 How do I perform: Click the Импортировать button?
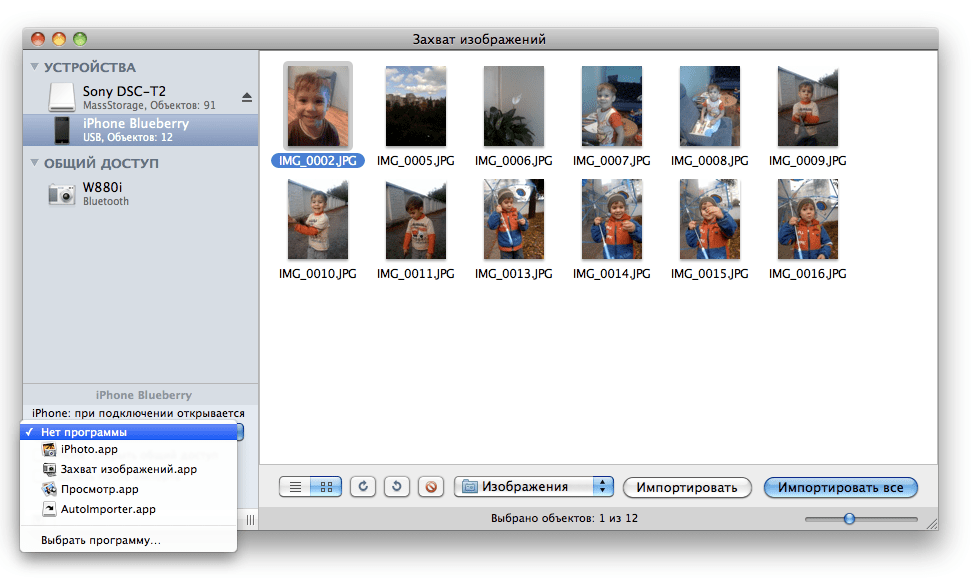(687, 488)
